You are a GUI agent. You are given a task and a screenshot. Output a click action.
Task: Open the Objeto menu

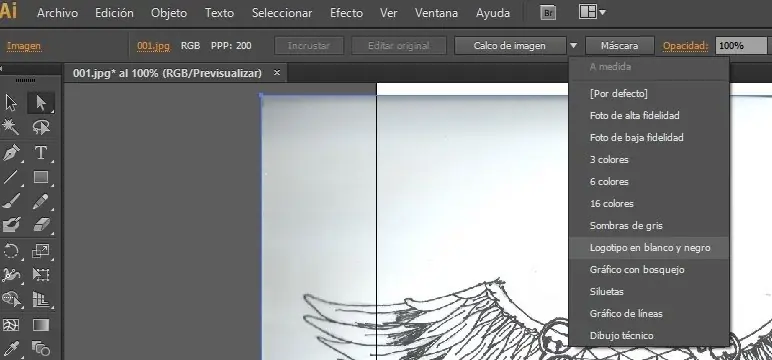(x=169, y=13)
